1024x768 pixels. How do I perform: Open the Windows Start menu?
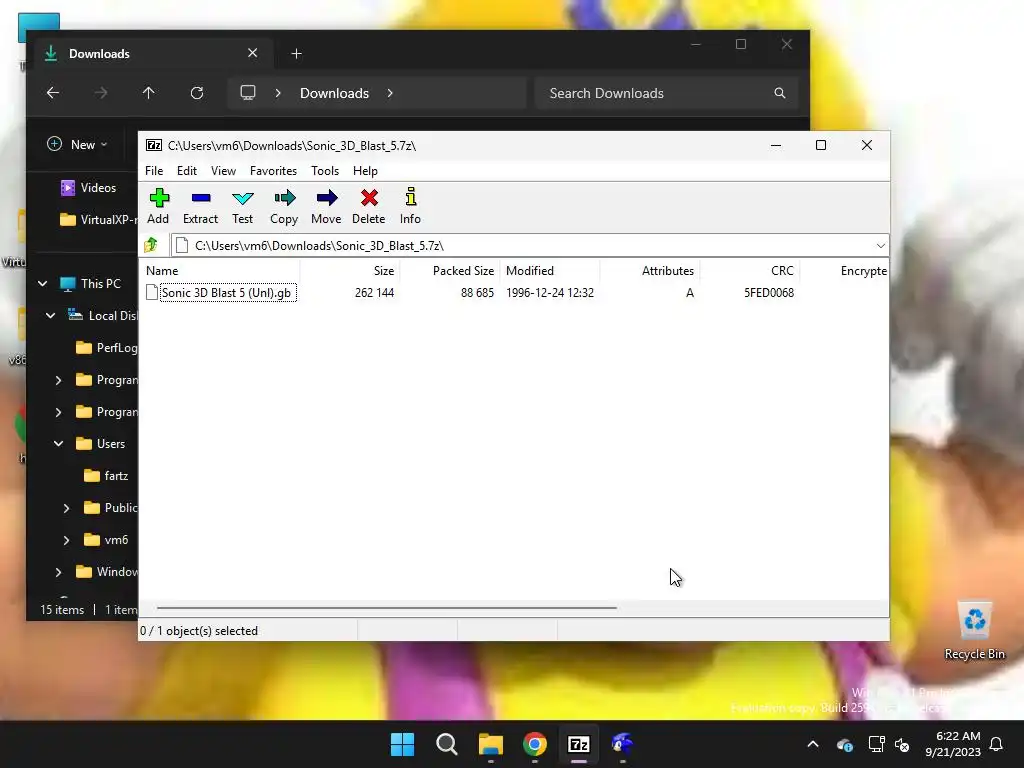pos(402,744)
